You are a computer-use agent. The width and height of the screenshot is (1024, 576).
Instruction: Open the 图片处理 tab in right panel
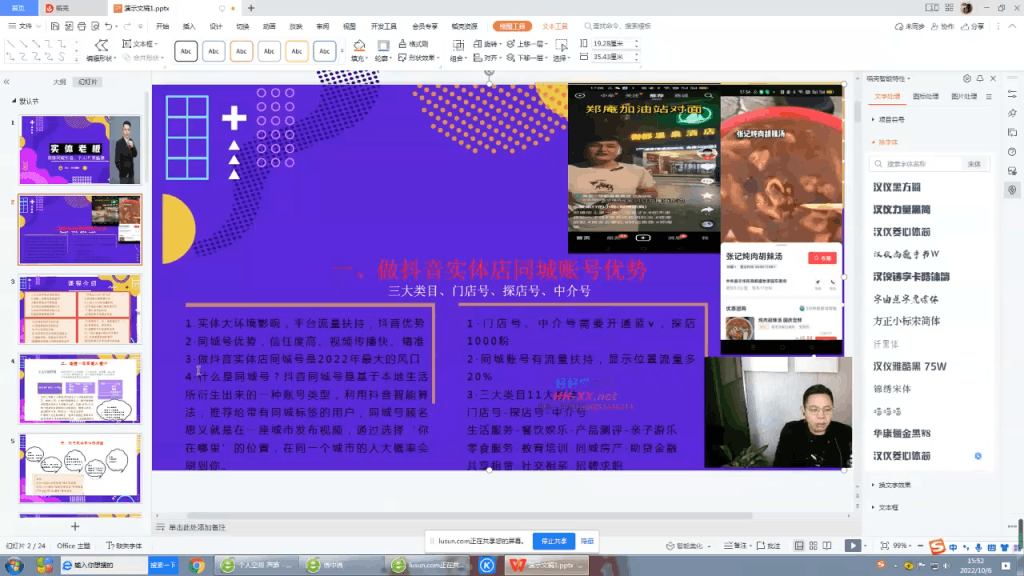click(x=964, y=96)
